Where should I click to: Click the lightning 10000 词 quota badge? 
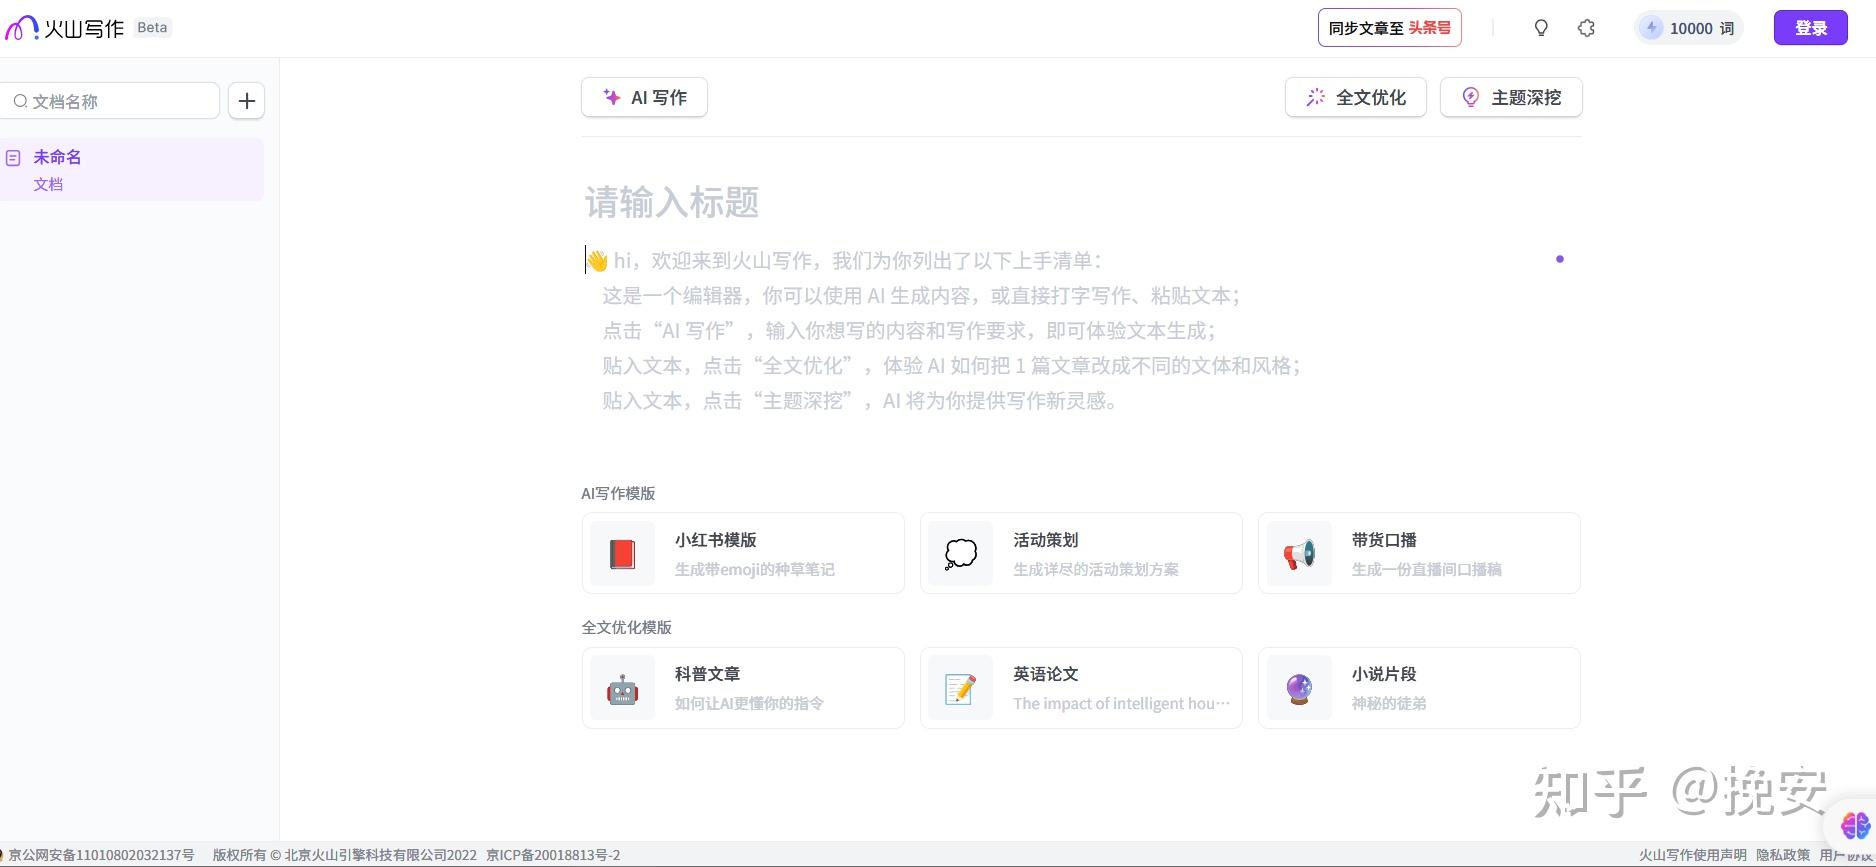click(x=1689, y=28)
